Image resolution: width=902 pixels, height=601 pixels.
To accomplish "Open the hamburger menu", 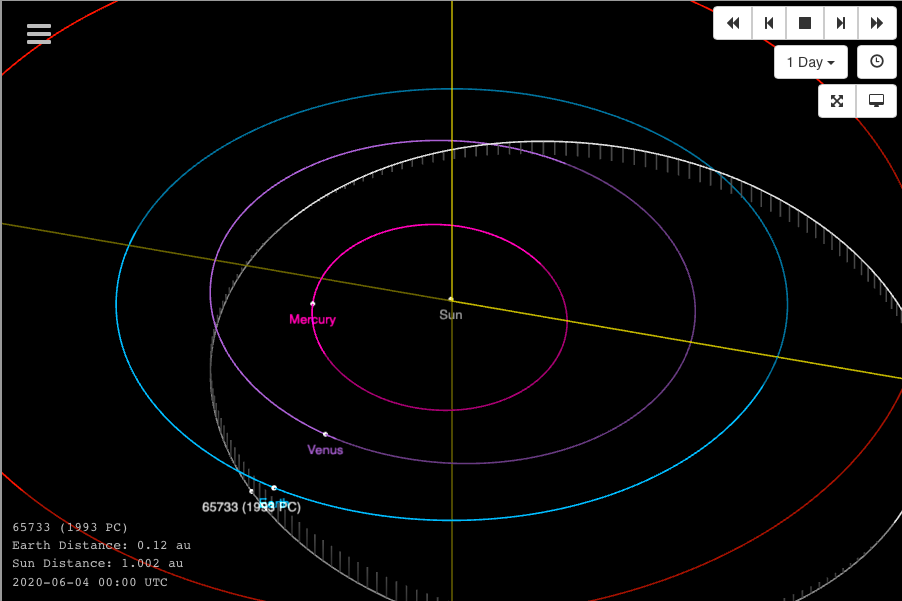I will (x=39, y=34).
